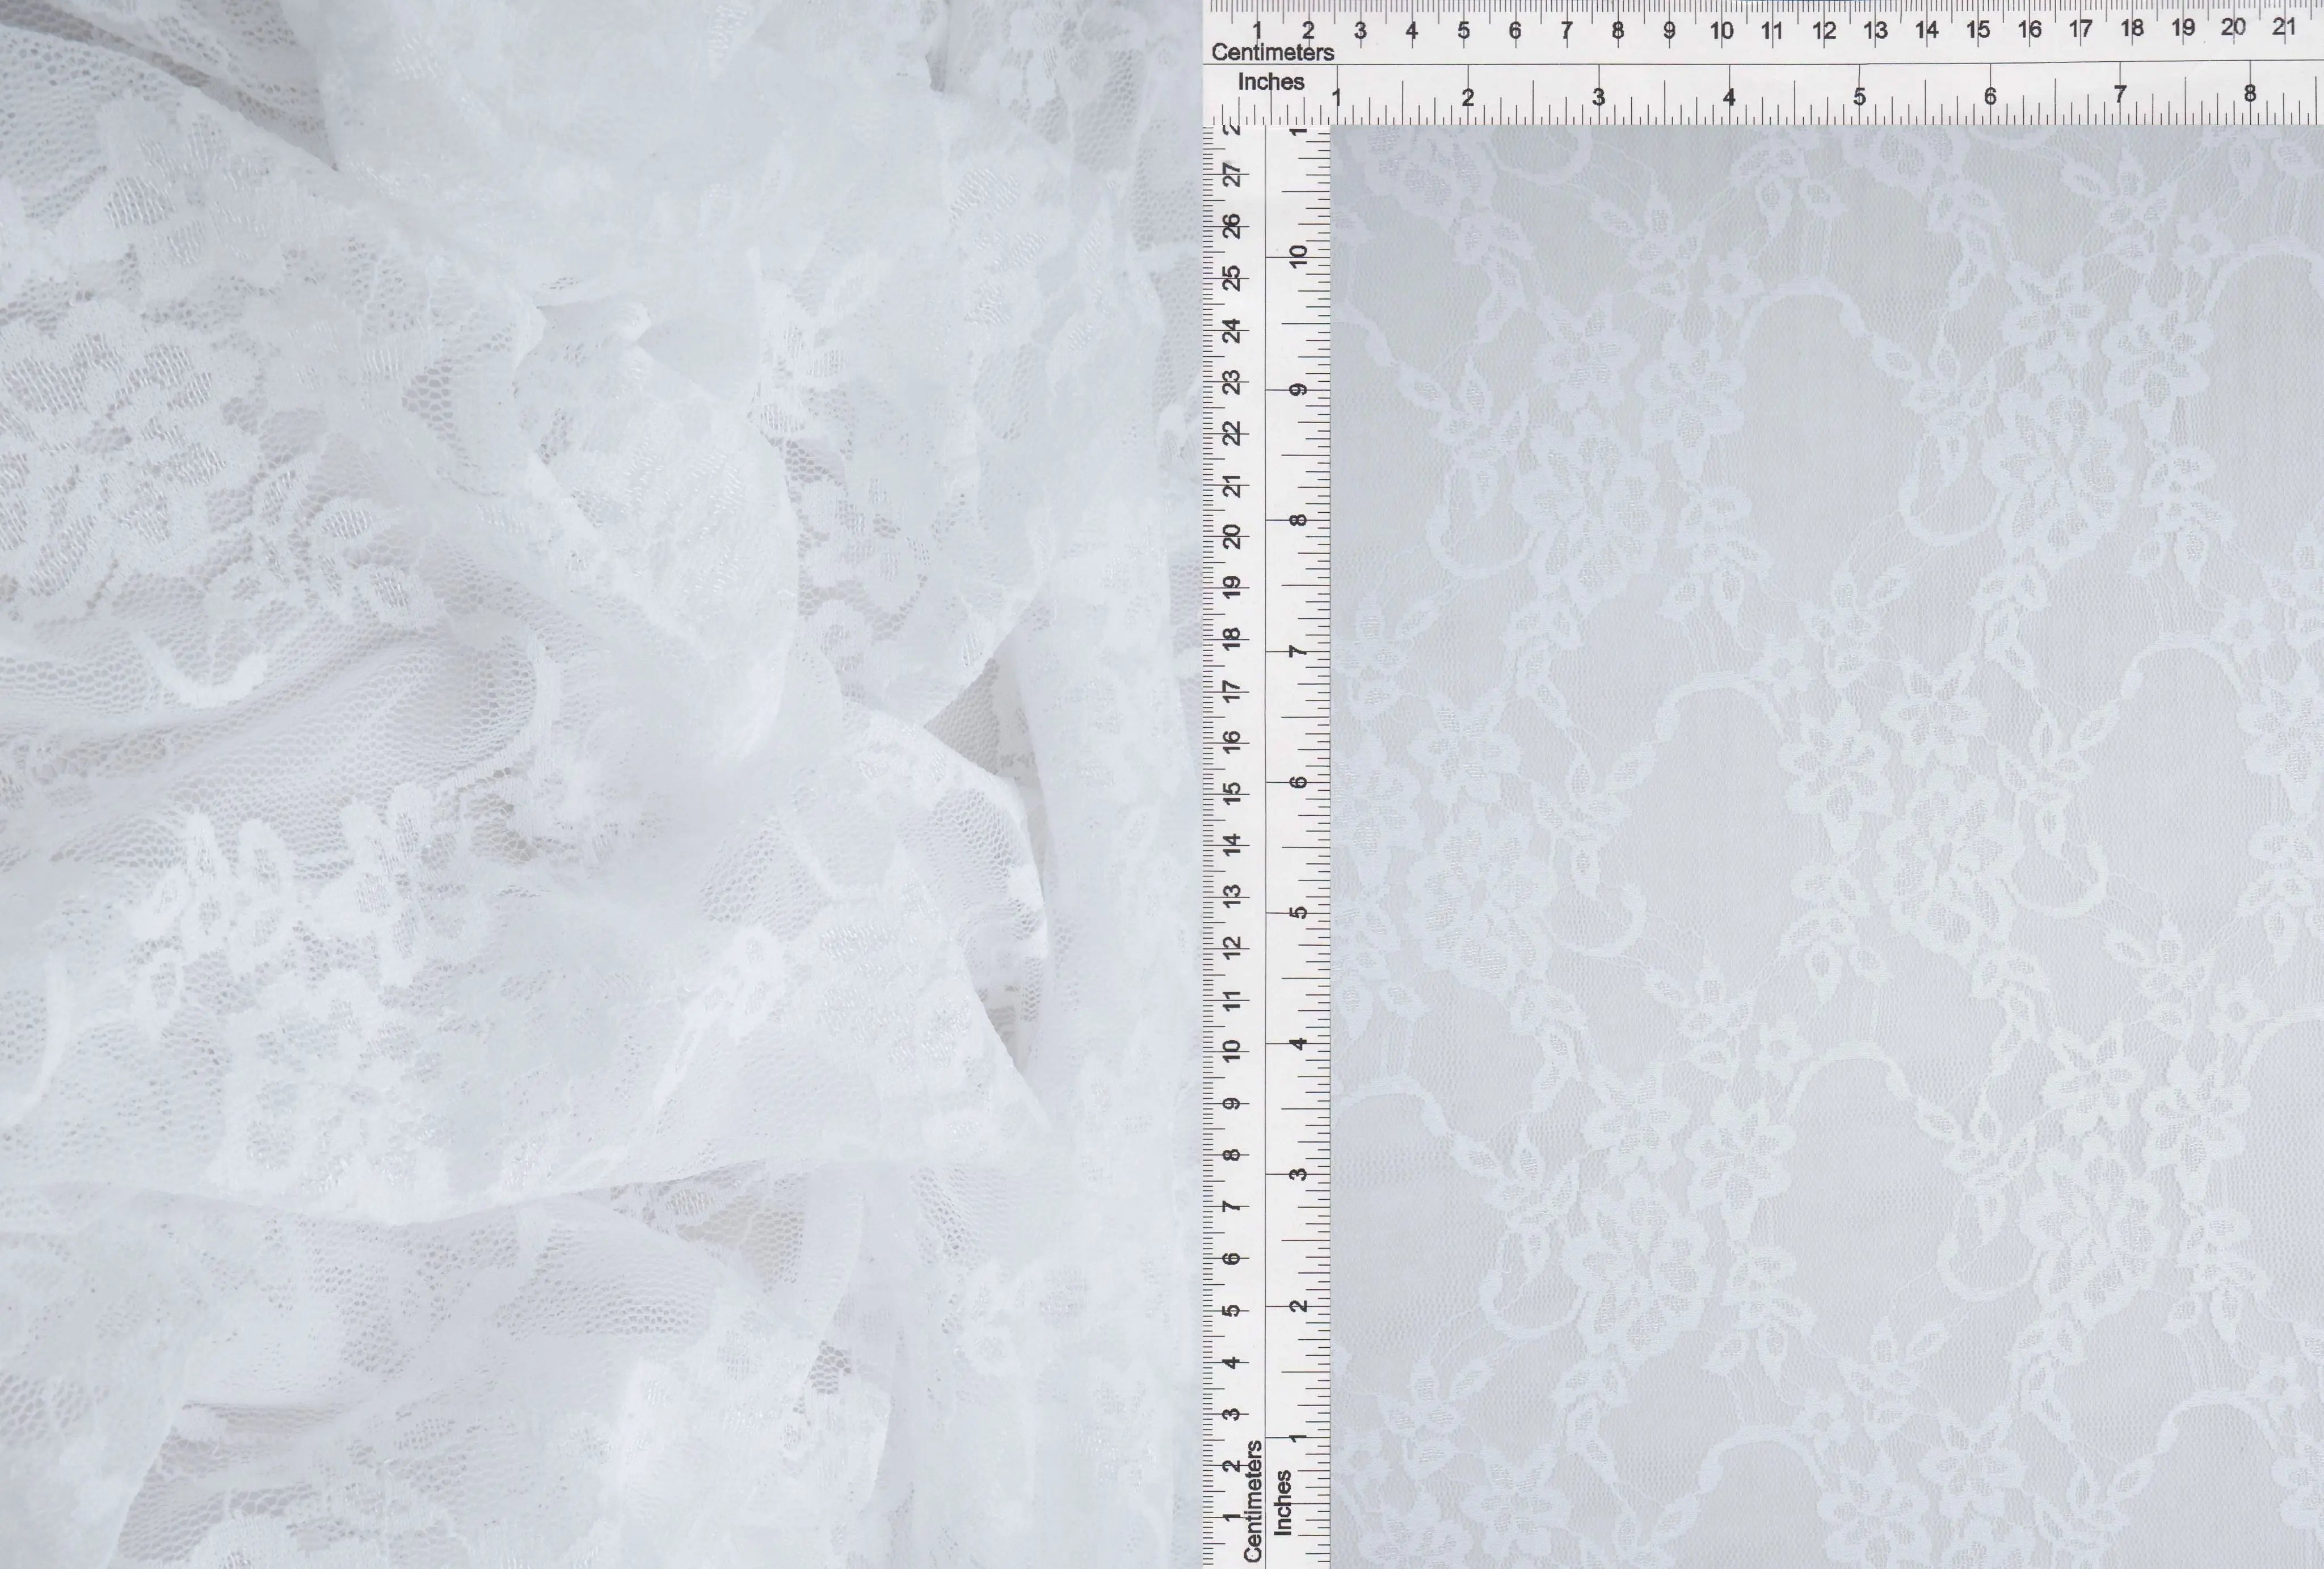Click number 5 on vertical inch ruler
Viewport: 2324px width, 1569px height.
[1298, 912]
